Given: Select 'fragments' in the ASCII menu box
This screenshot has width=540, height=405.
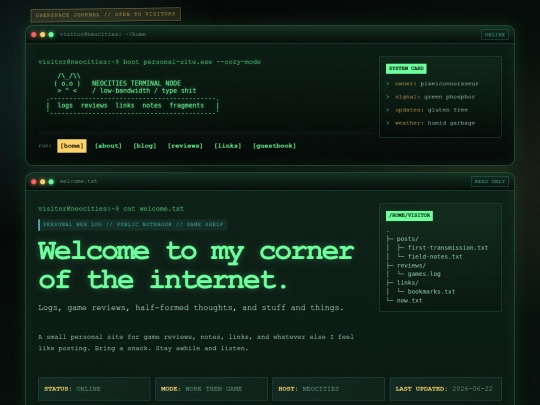Looking at the screenshot, I should (x=187, y=105).
